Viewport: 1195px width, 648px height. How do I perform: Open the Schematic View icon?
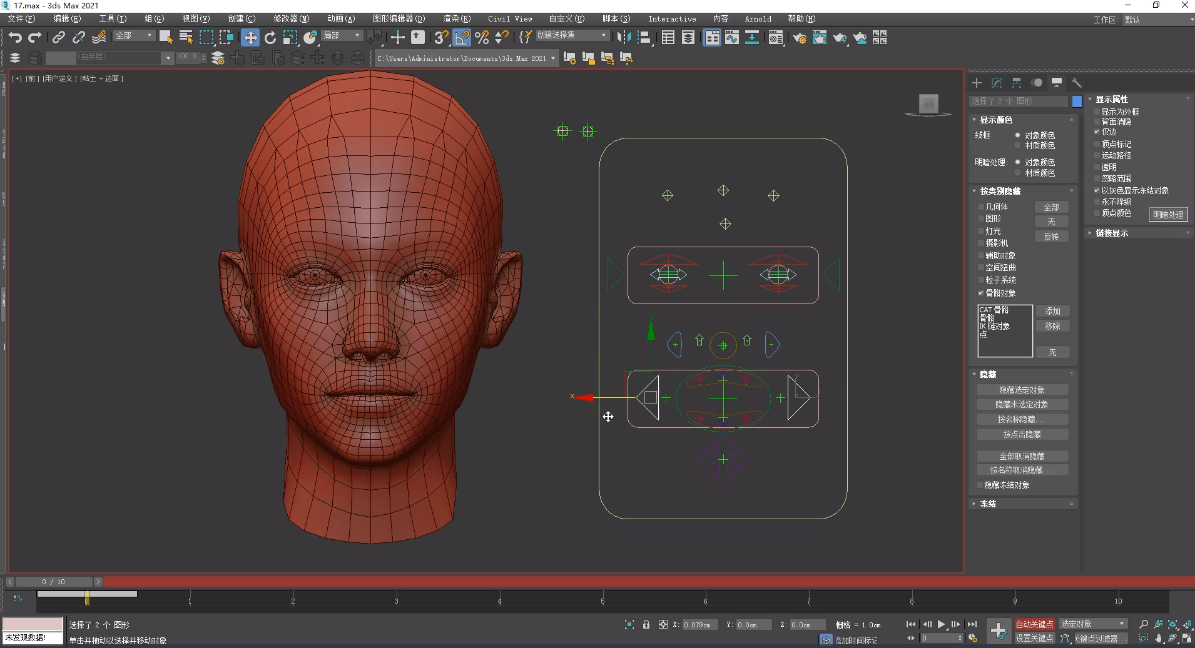click(751, 37)
